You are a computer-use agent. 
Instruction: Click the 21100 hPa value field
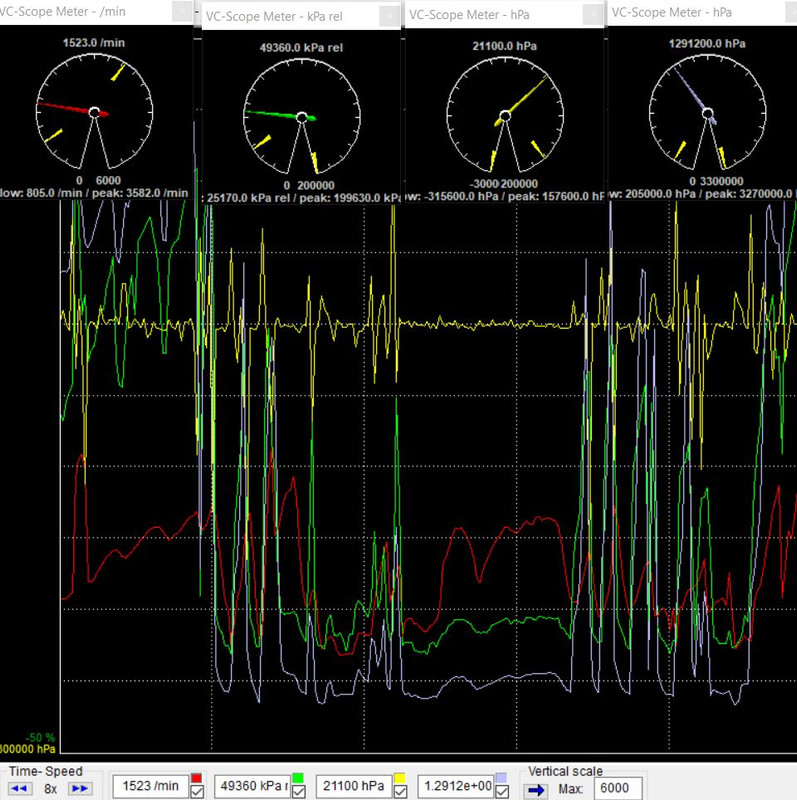click(x=354, y=786)
